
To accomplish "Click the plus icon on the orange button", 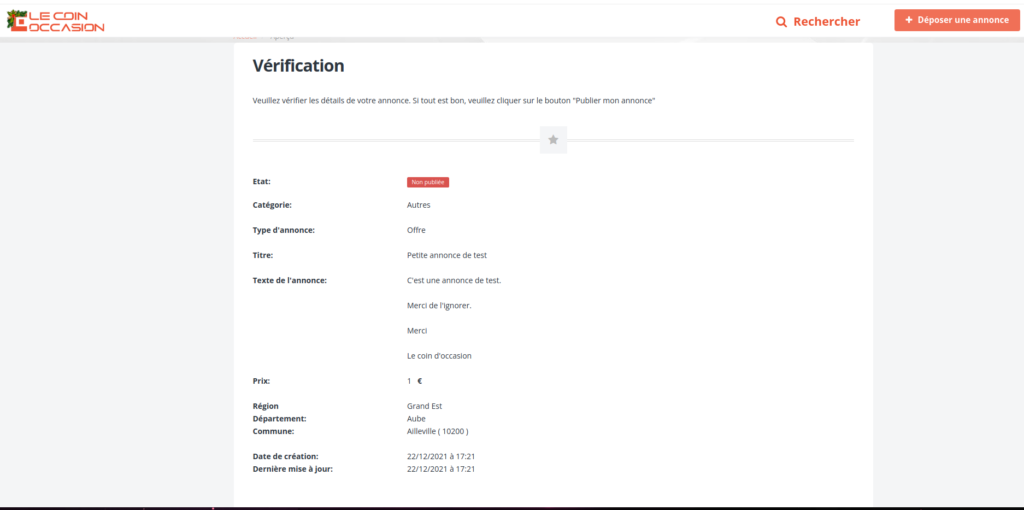I will 908,20.
